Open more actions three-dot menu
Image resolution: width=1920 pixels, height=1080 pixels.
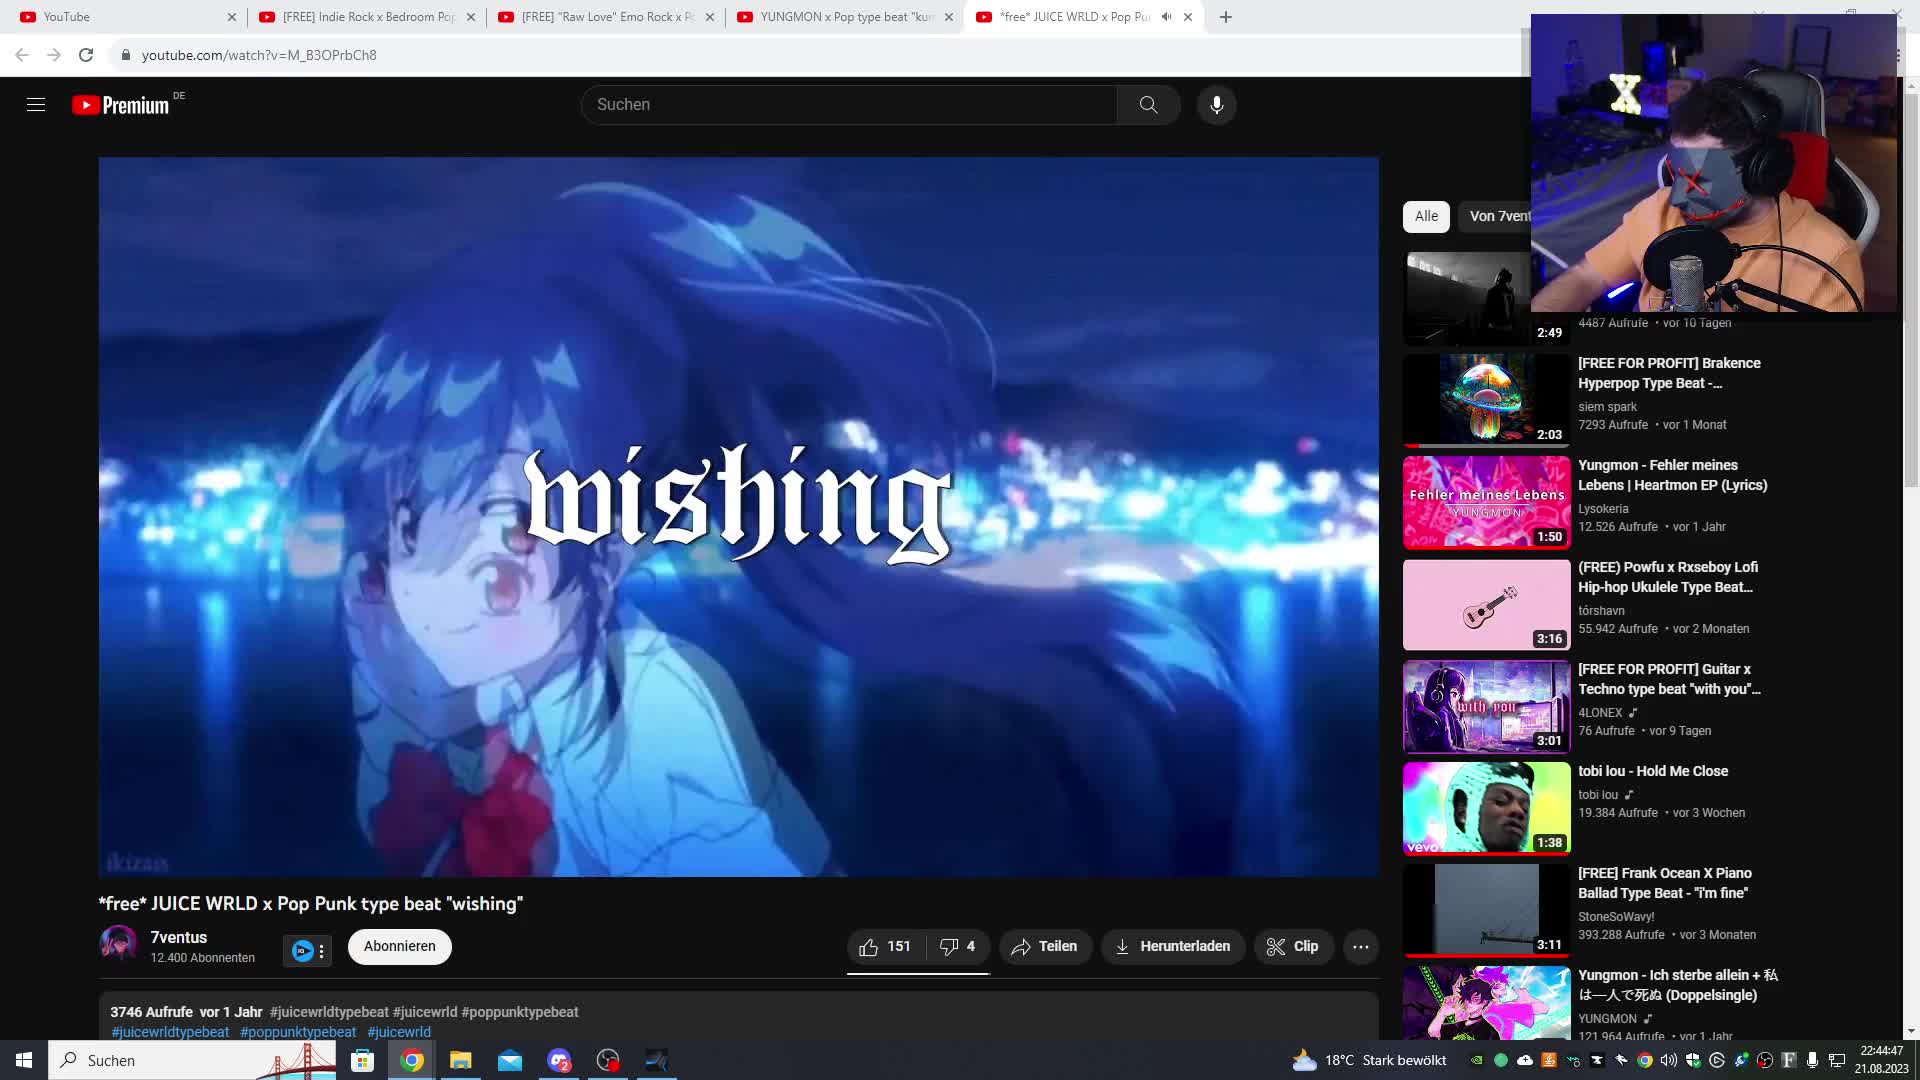point(1360,946)
